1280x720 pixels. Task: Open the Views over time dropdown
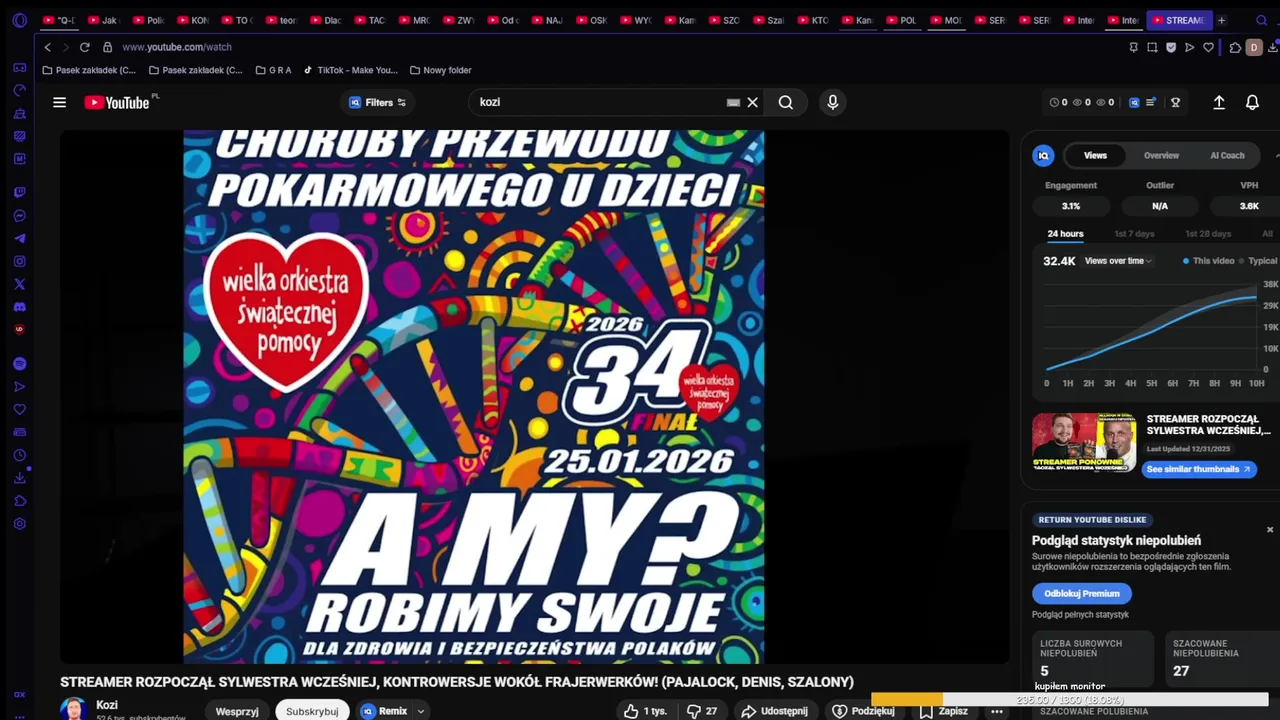(x=1118, y=261)
